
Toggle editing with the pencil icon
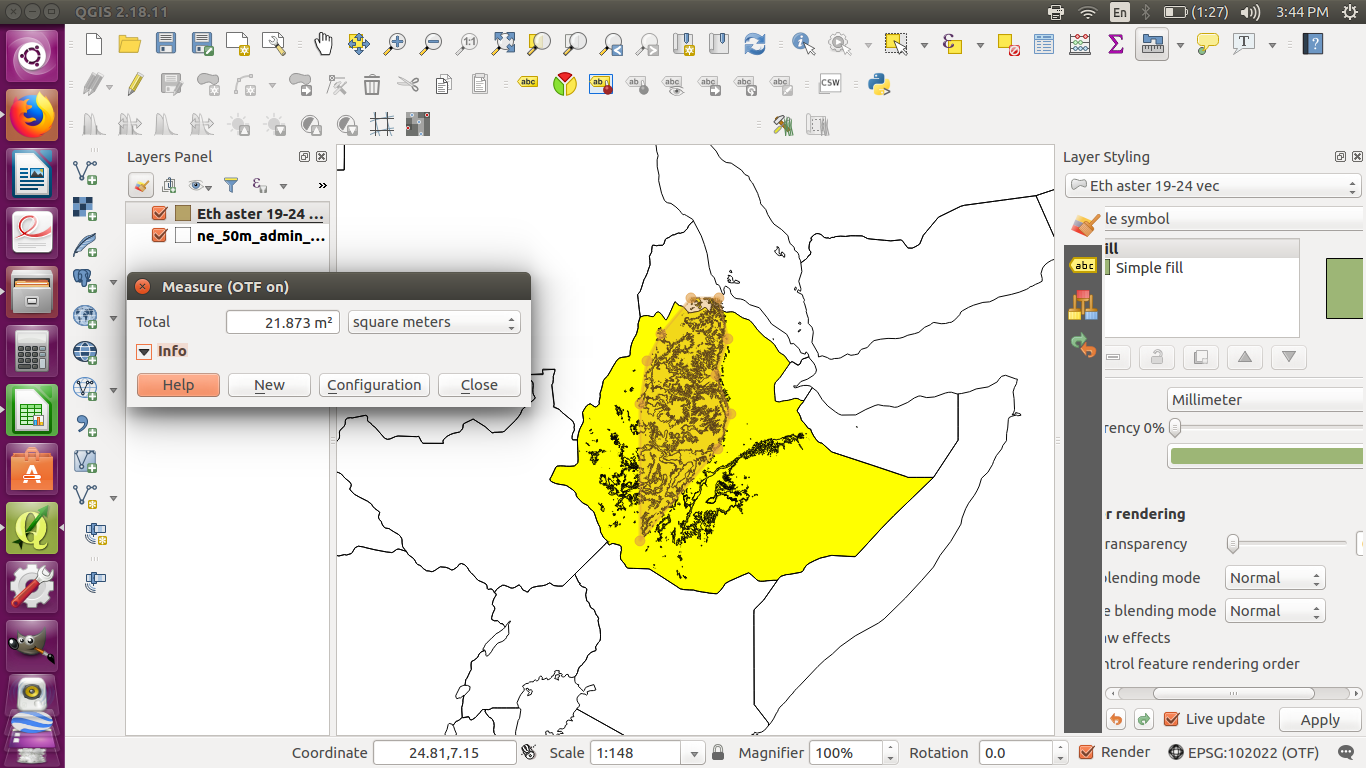[x=135, y=84]
